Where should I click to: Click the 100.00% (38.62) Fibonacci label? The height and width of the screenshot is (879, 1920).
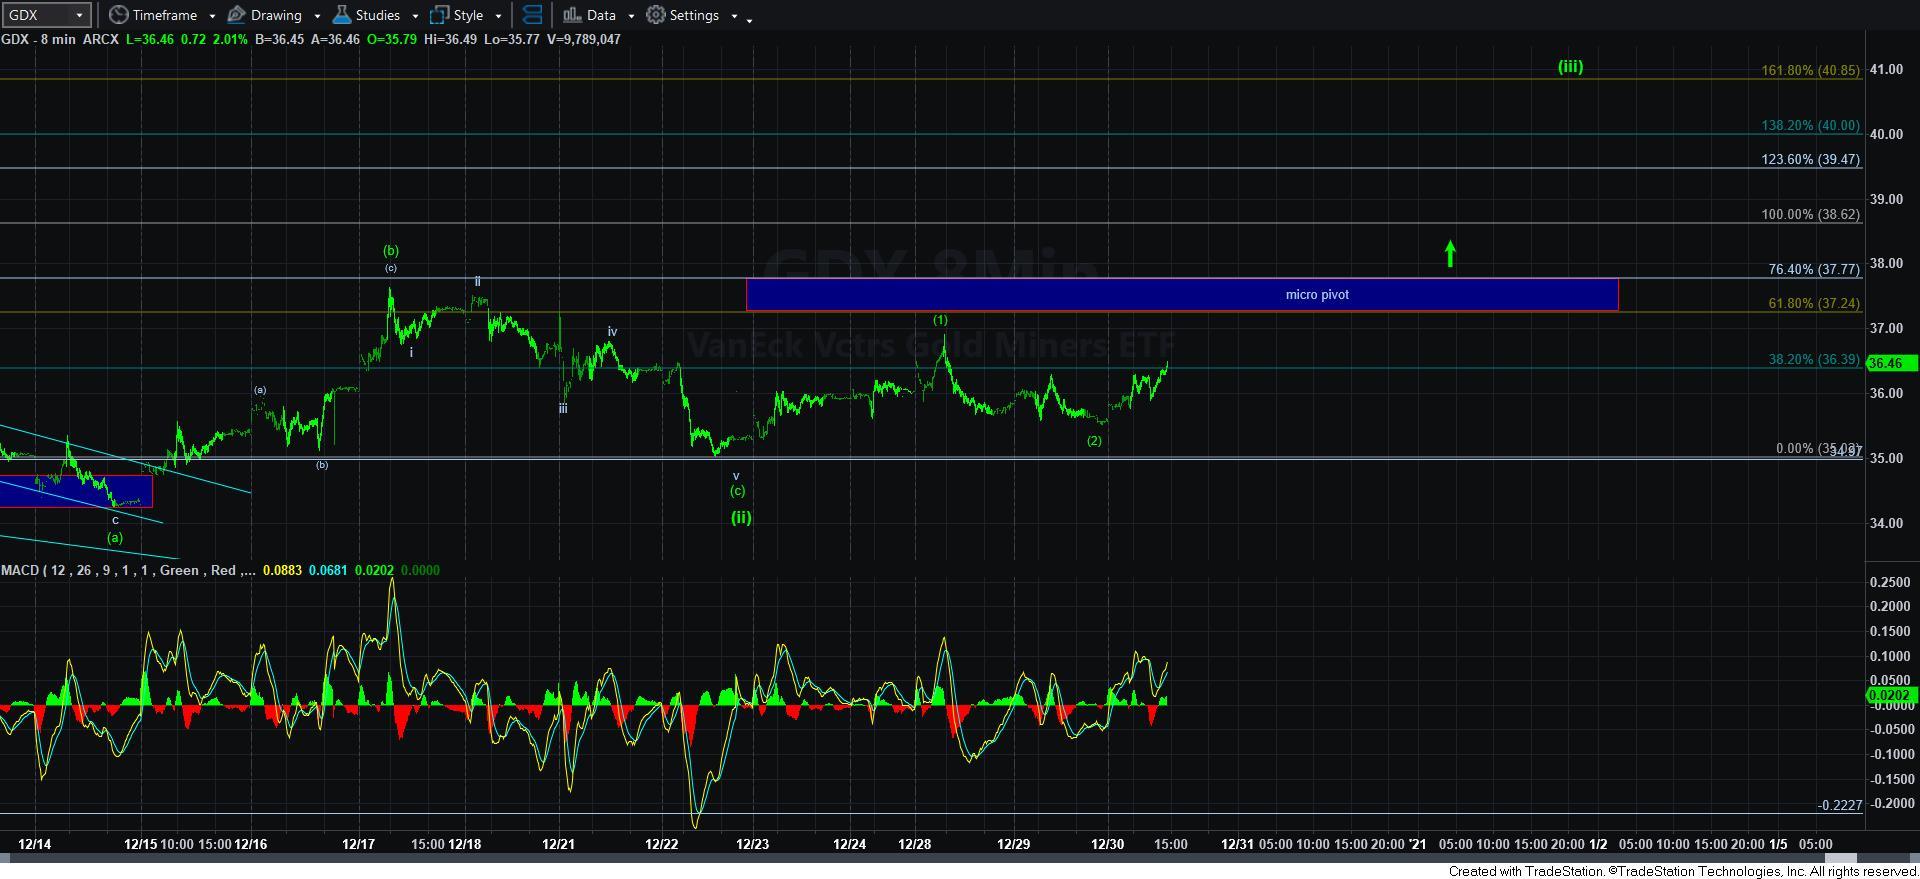click(1810, 215)
